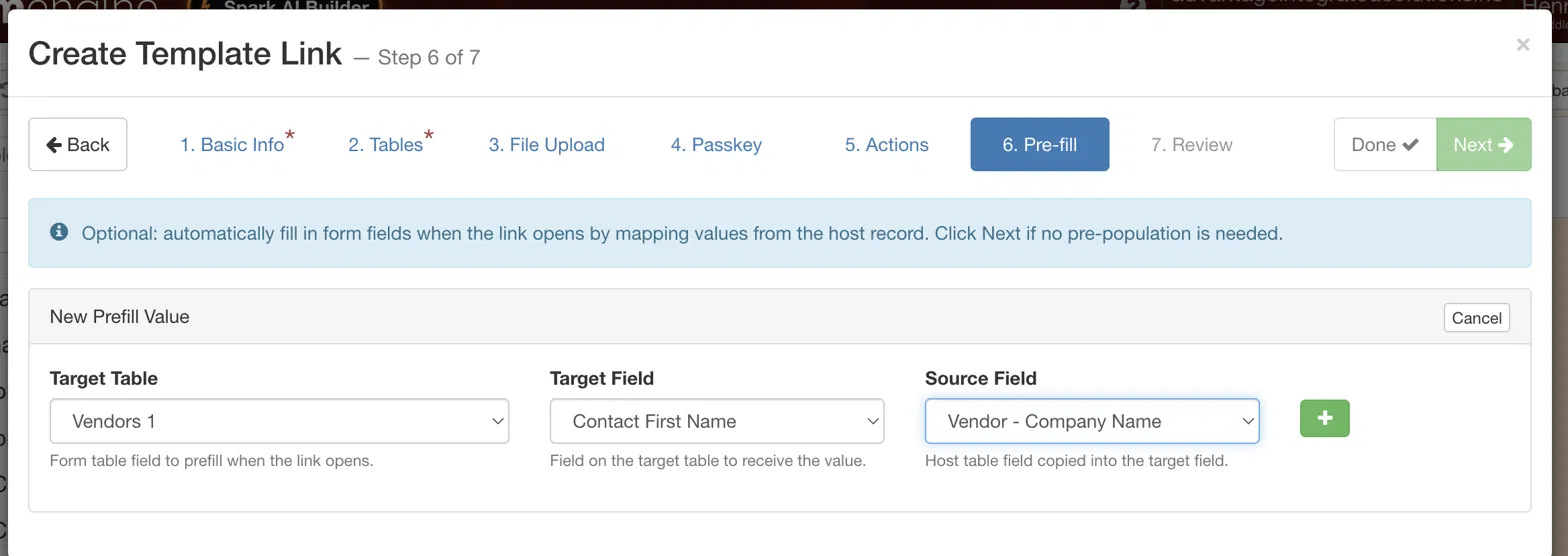The image size is (1568, 556).
Task: Click the Done checkmark button
Action: click(1385, 144)
